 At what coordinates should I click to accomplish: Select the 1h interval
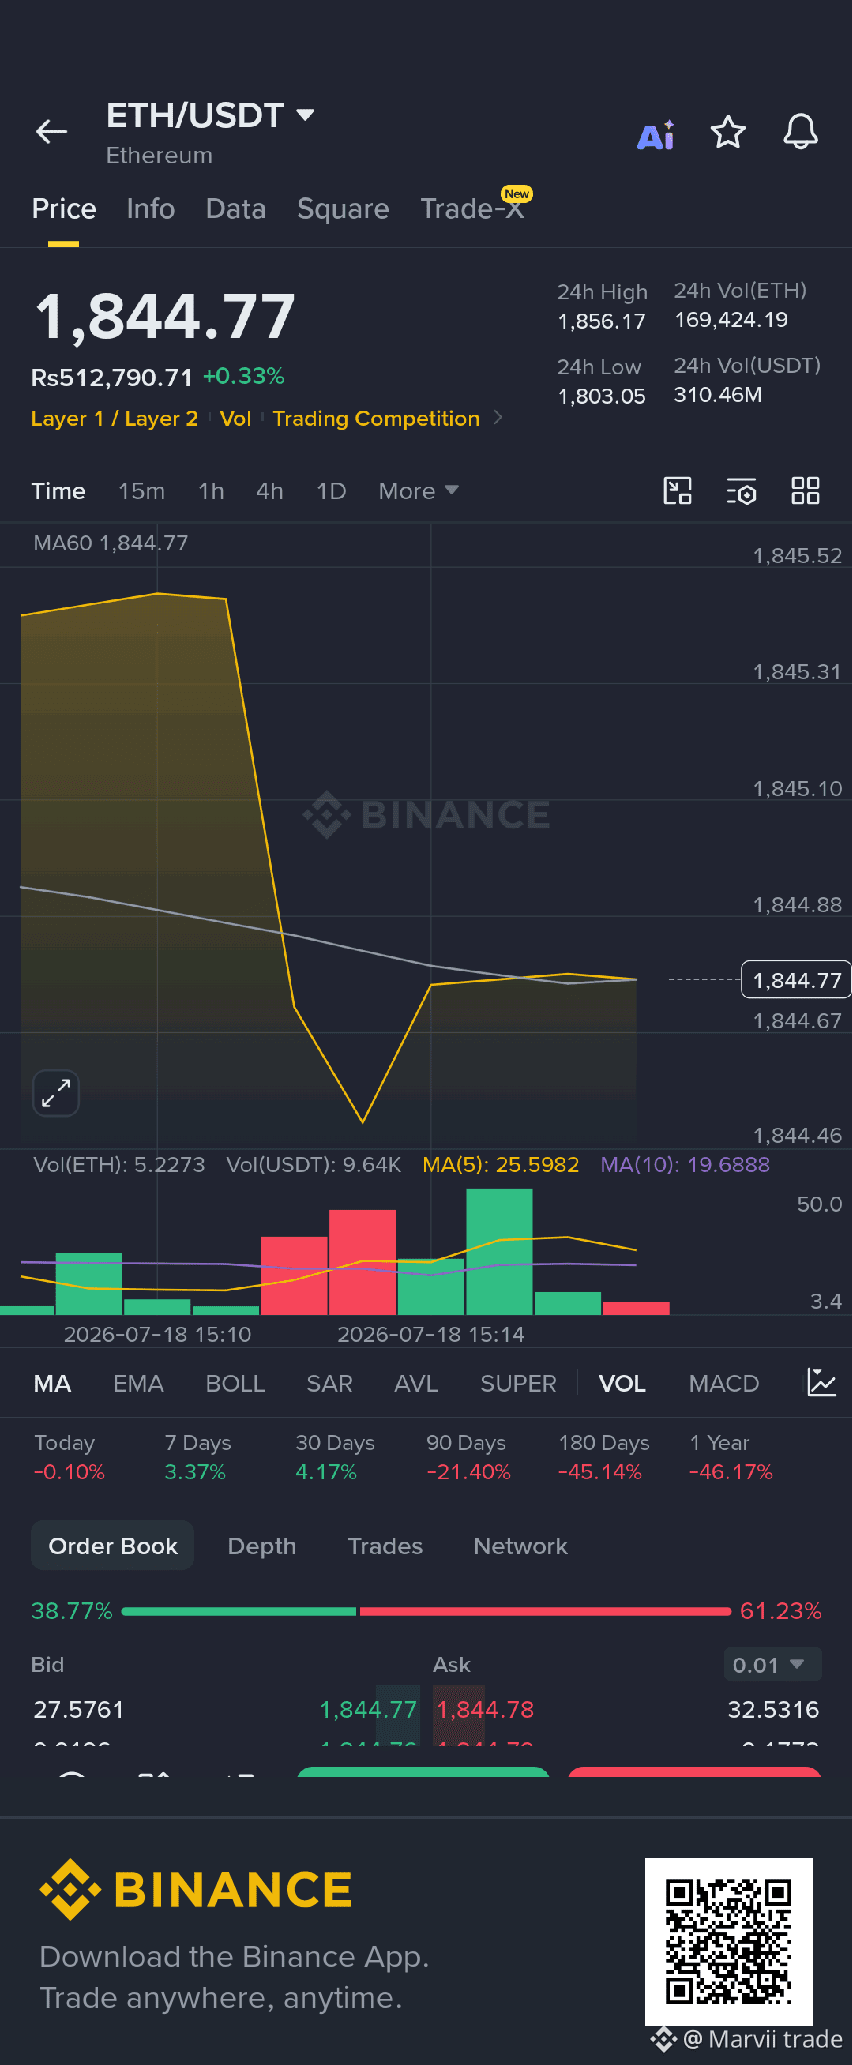[211, 491]
